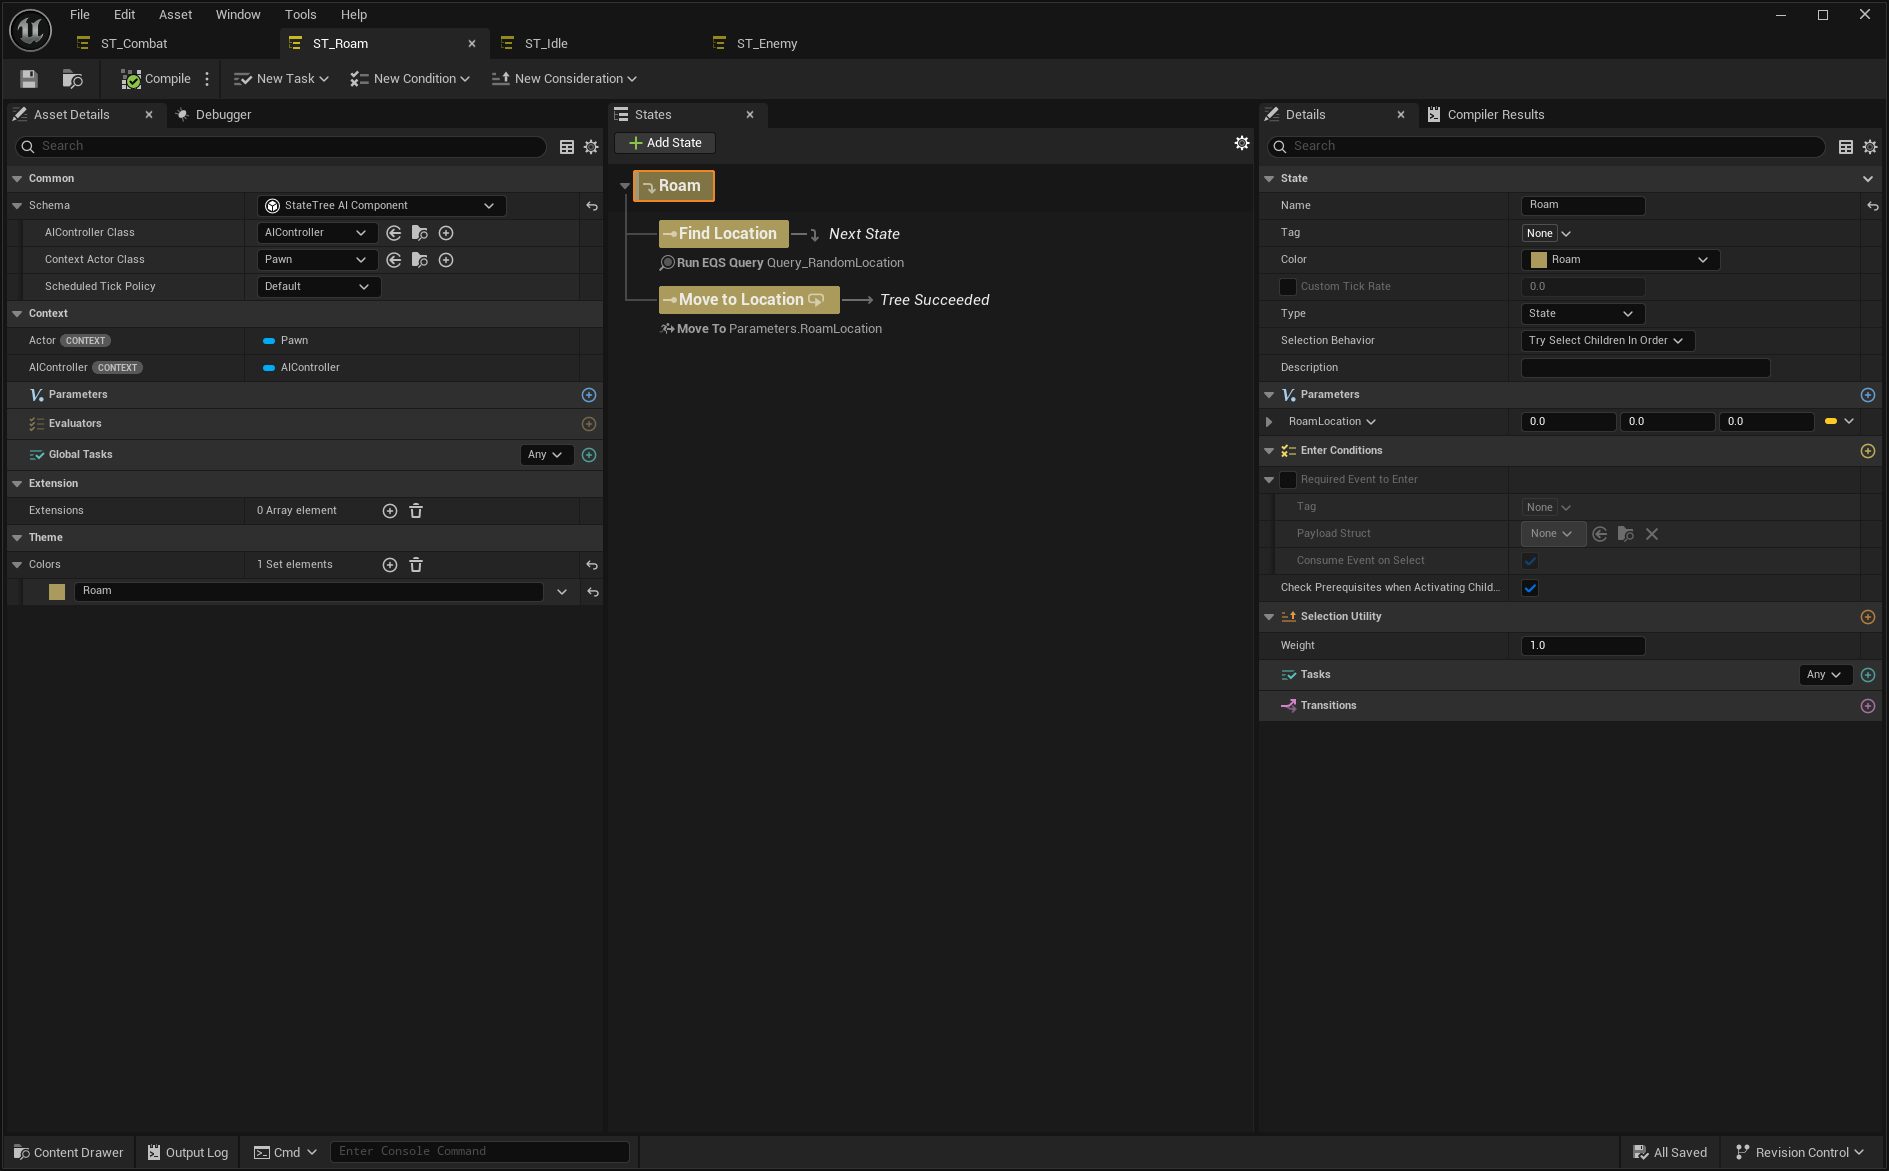The width and height of the screenshot is (1889, 1171).
Task: Expand the RoamLocation parameter
Action: [x=1270, y=421]
